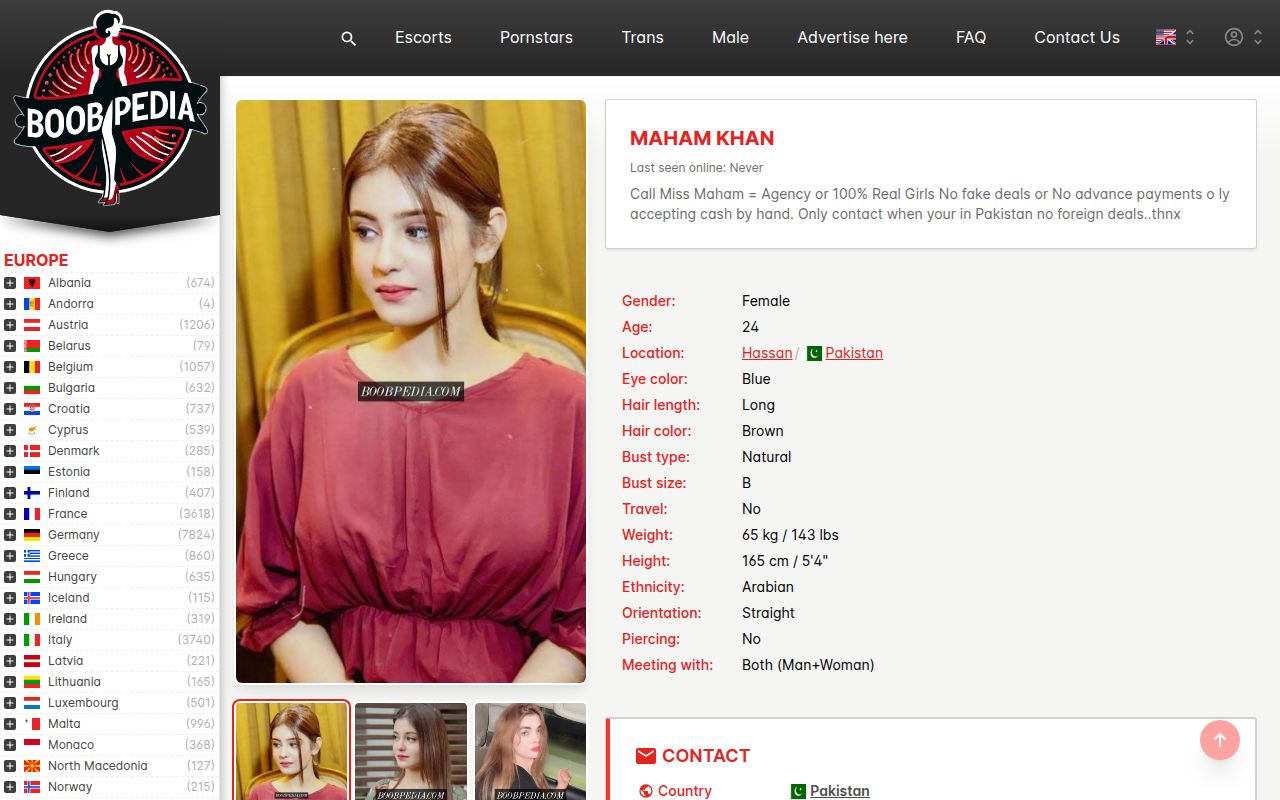View the third photo thumbnail
This screenshot has width=1280, height=800.
[x=530, y=751]
